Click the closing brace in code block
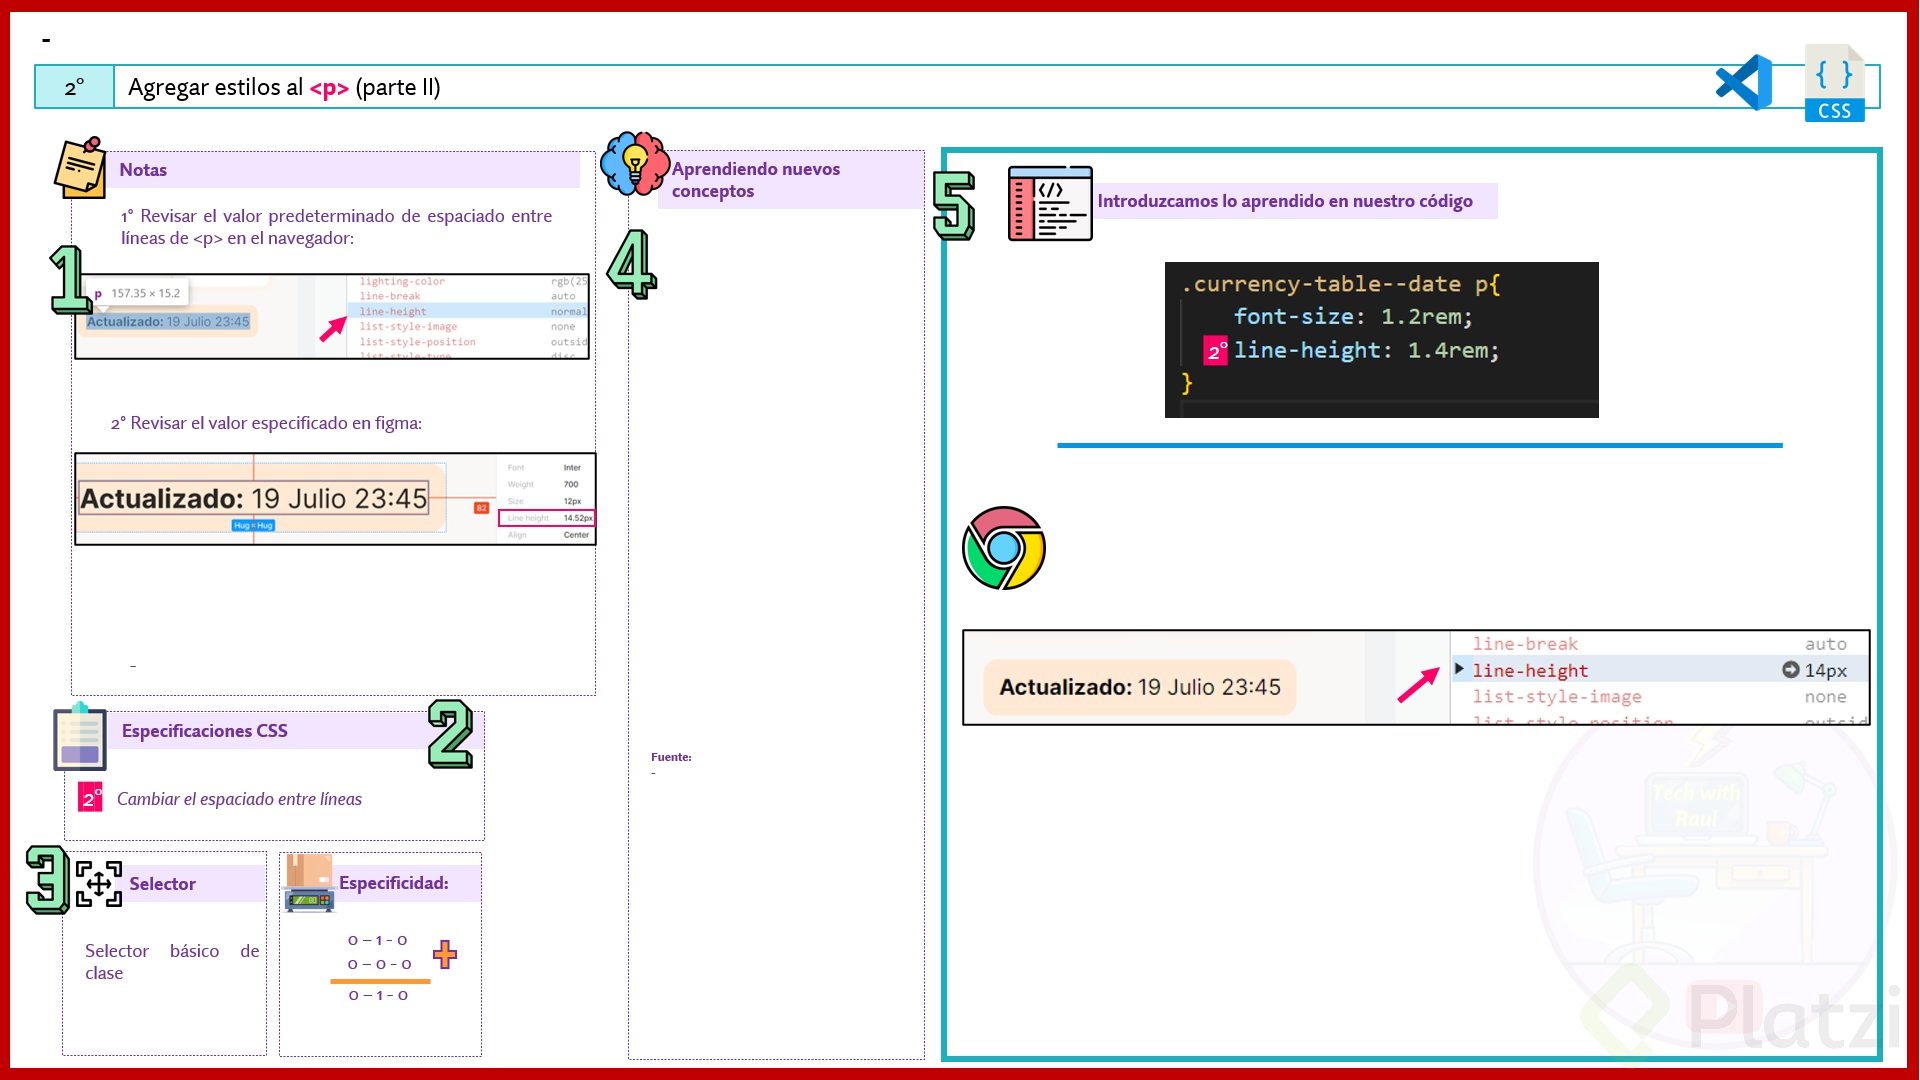 [1187, 383]
